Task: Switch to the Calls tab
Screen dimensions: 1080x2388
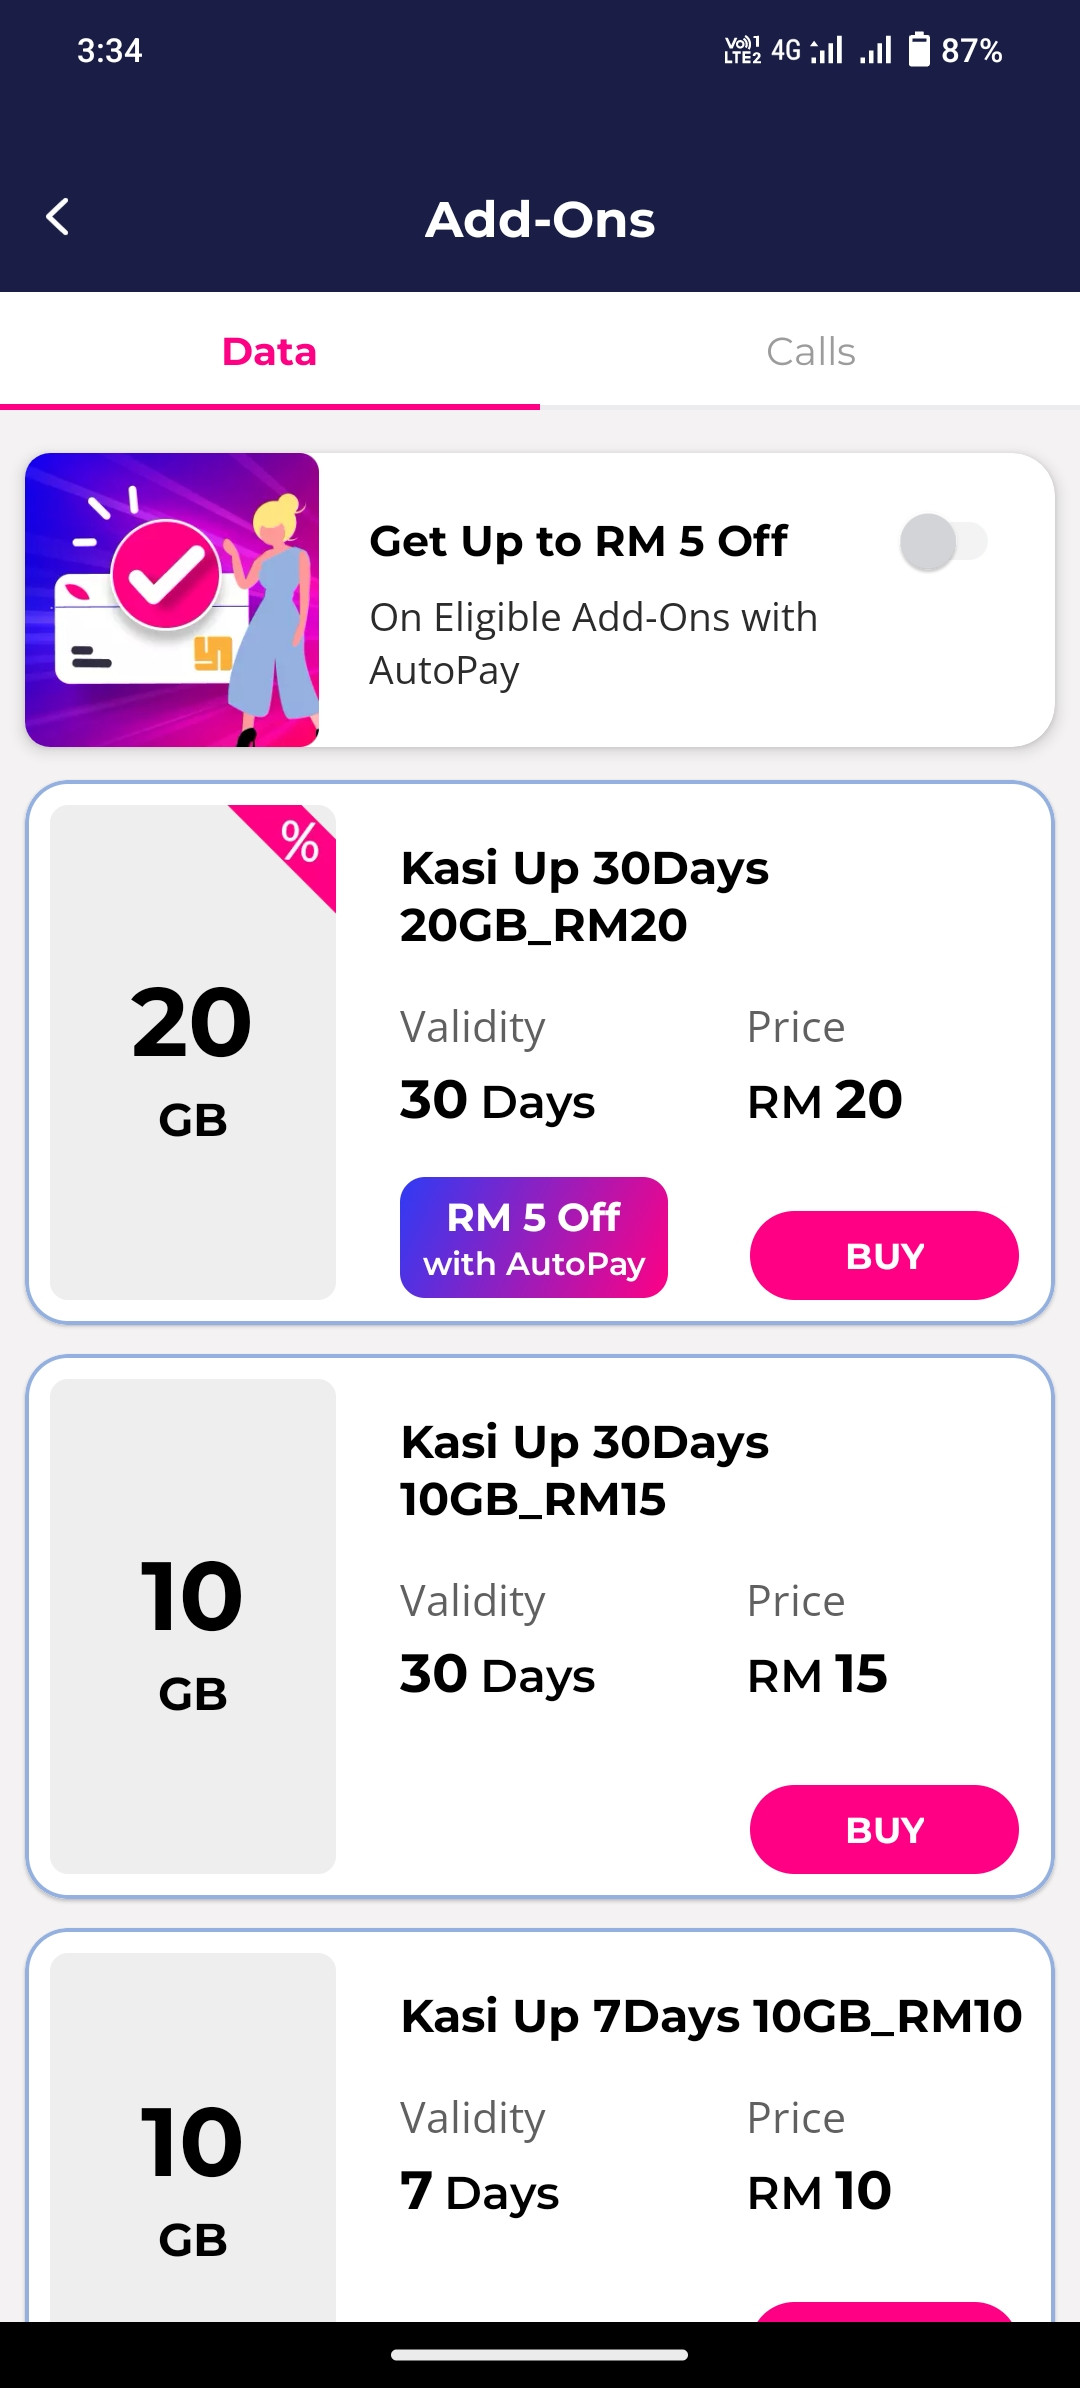Action: 810,351
